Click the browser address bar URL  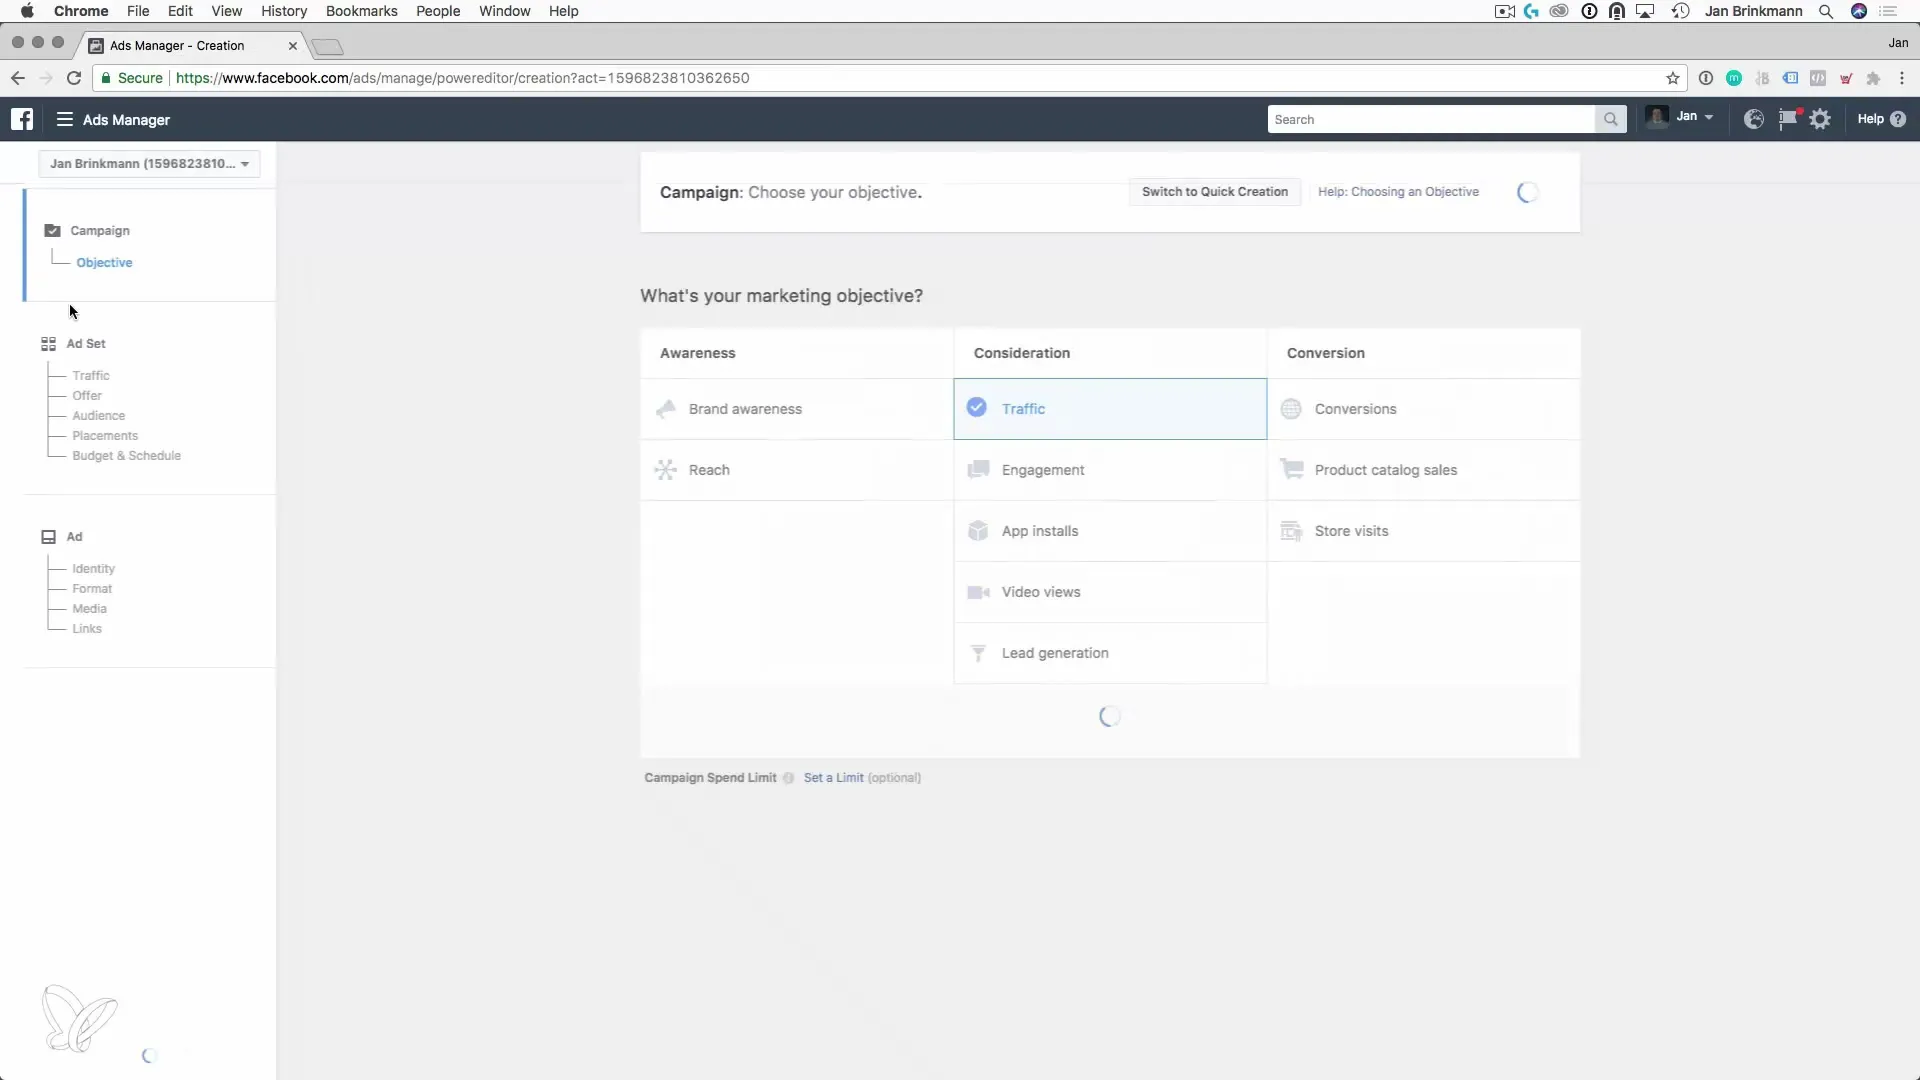[462, 78]
